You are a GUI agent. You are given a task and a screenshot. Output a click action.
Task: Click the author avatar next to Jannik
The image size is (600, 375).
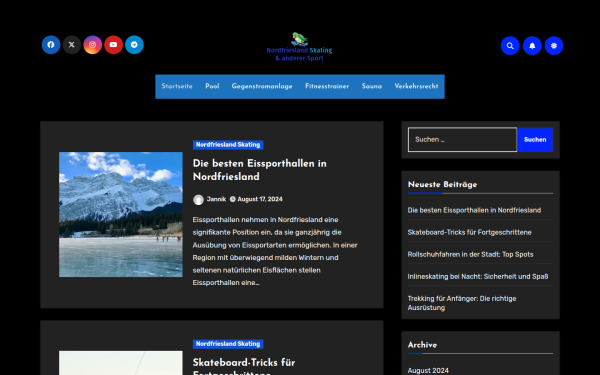pyautogui.click(x=198, y=200)
